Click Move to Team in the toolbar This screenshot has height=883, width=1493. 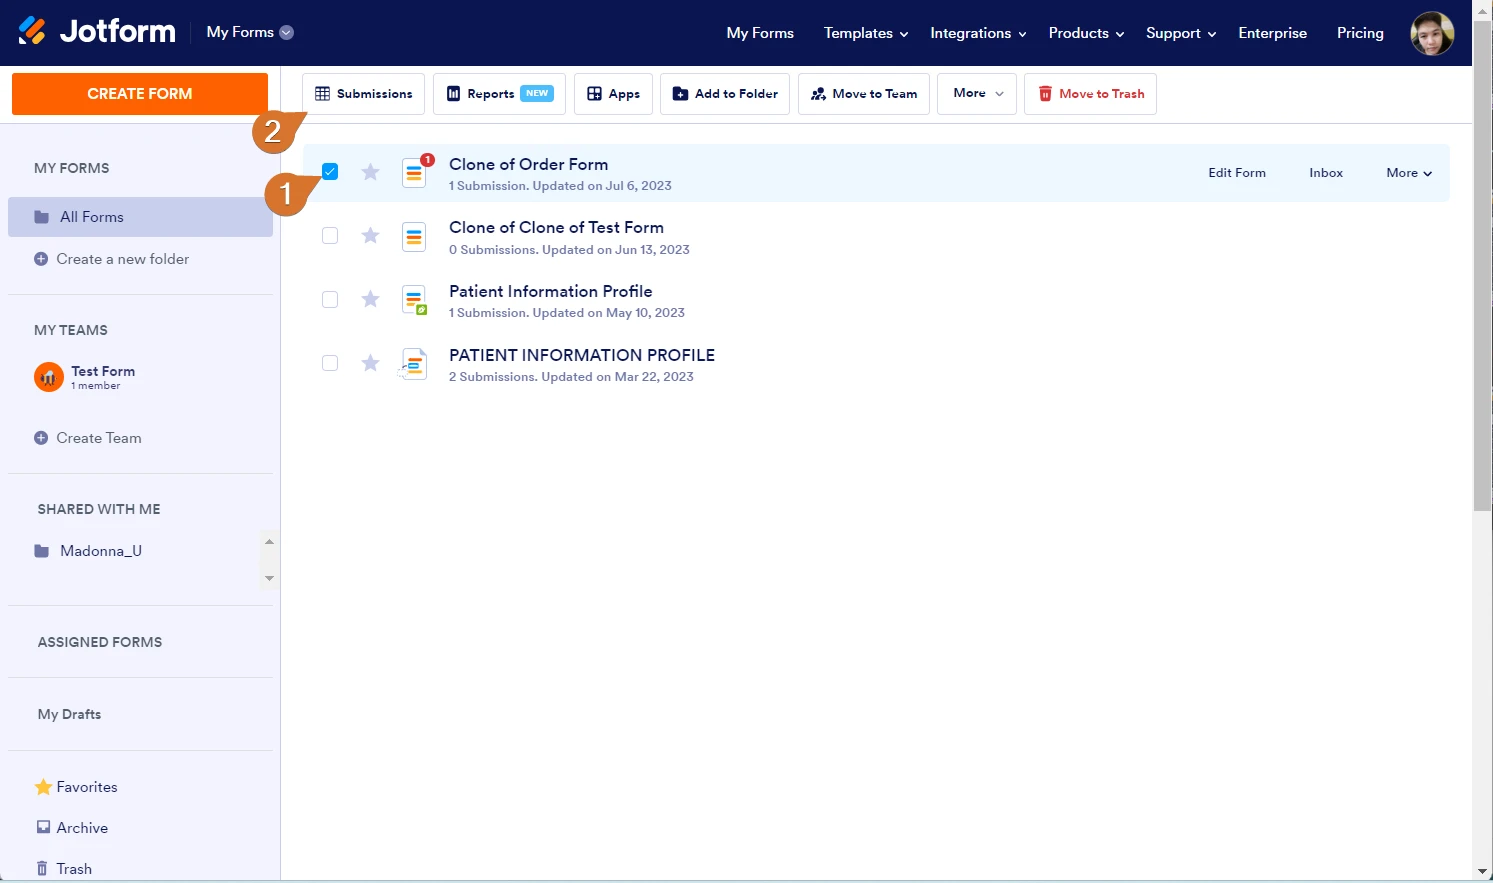point(863,93)
